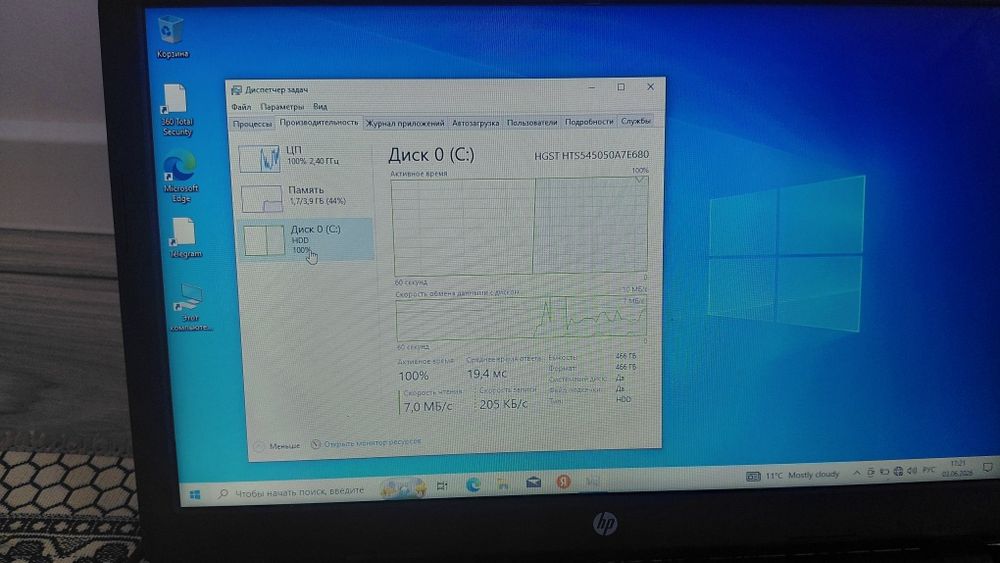Open the Telegram desktop shortcut

[x=184, y=237]
